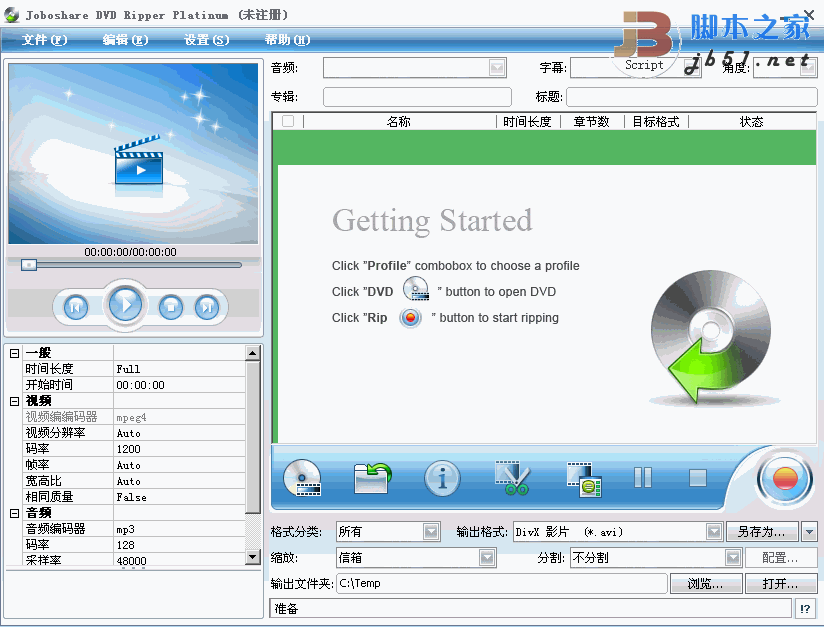Click the 时间长度 value Full
Viewport: 824px width, 627px height.
coord(180,369)
